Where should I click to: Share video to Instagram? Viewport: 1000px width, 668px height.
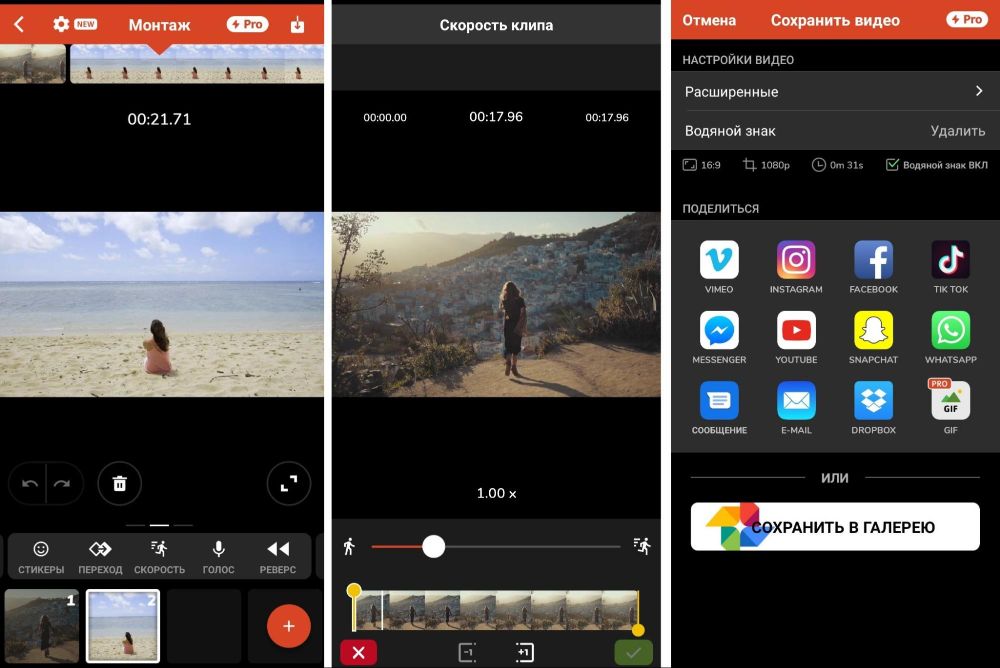coord(796,260)
